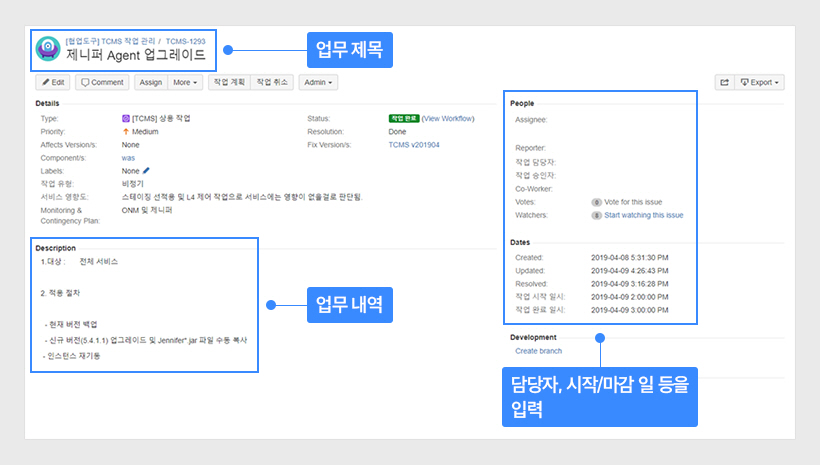This screenshot has width=820, height=465.
Task: Expand the Admin dropdown
Action: click(317, 82)
